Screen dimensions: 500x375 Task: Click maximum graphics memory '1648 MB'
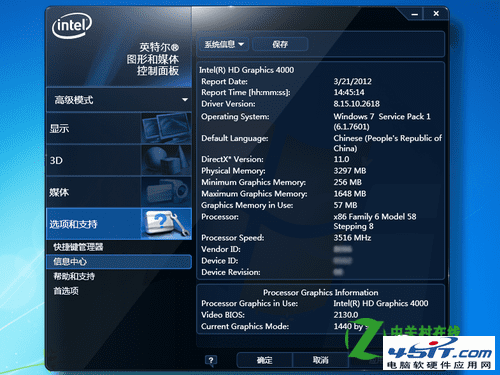click(x=350, y=194)
